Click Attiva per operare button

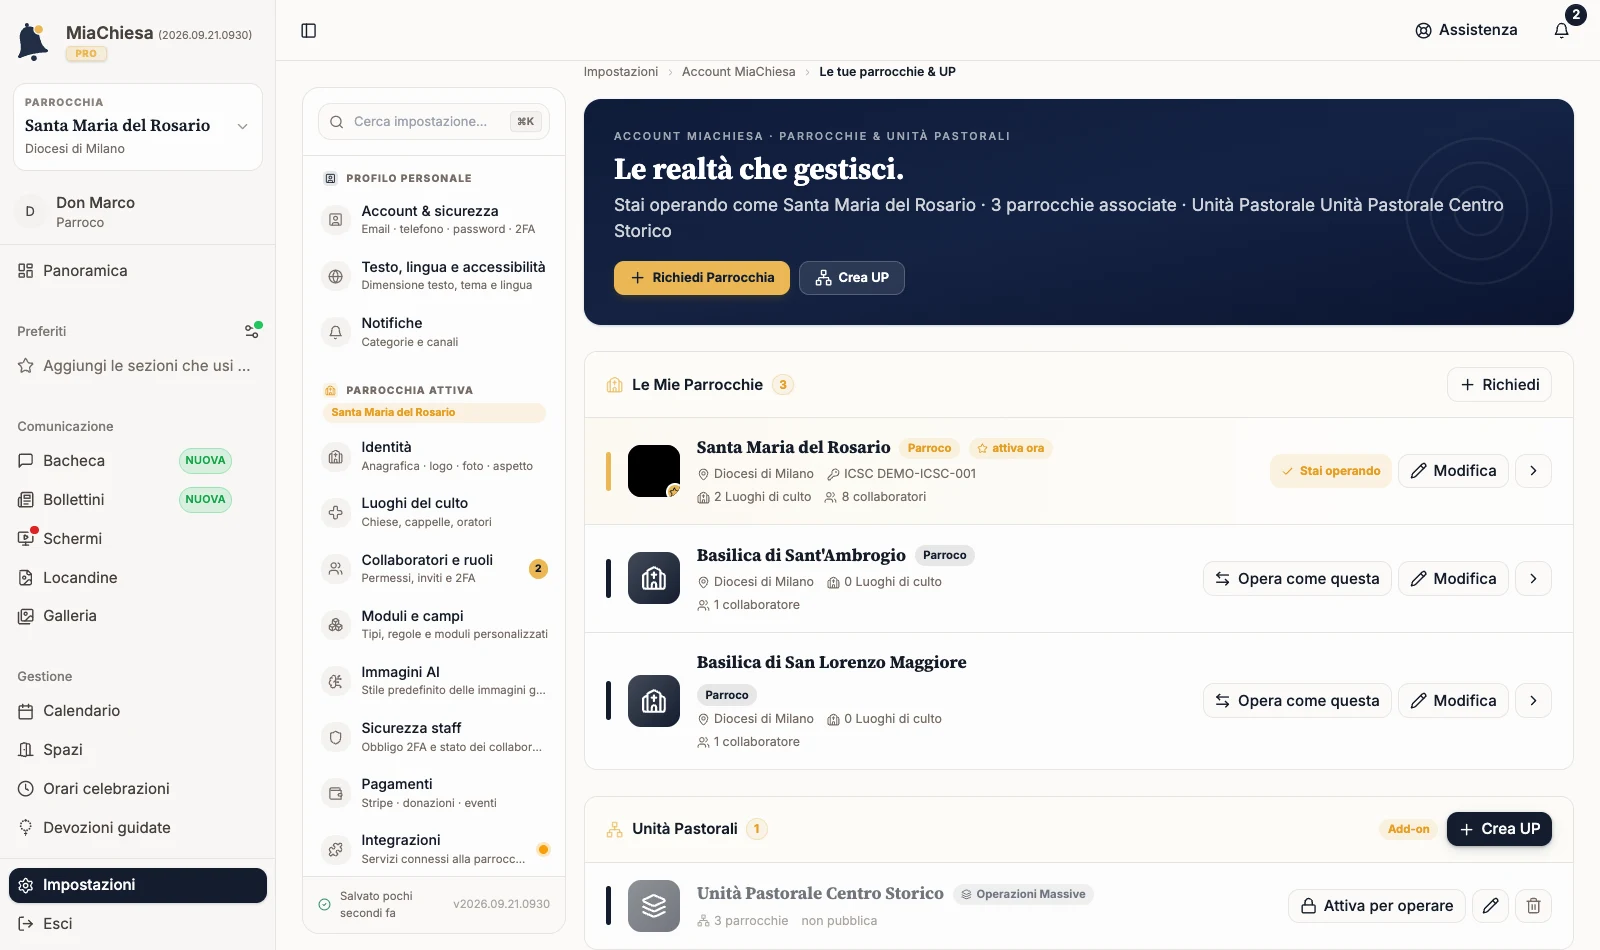pos(1377,906)
